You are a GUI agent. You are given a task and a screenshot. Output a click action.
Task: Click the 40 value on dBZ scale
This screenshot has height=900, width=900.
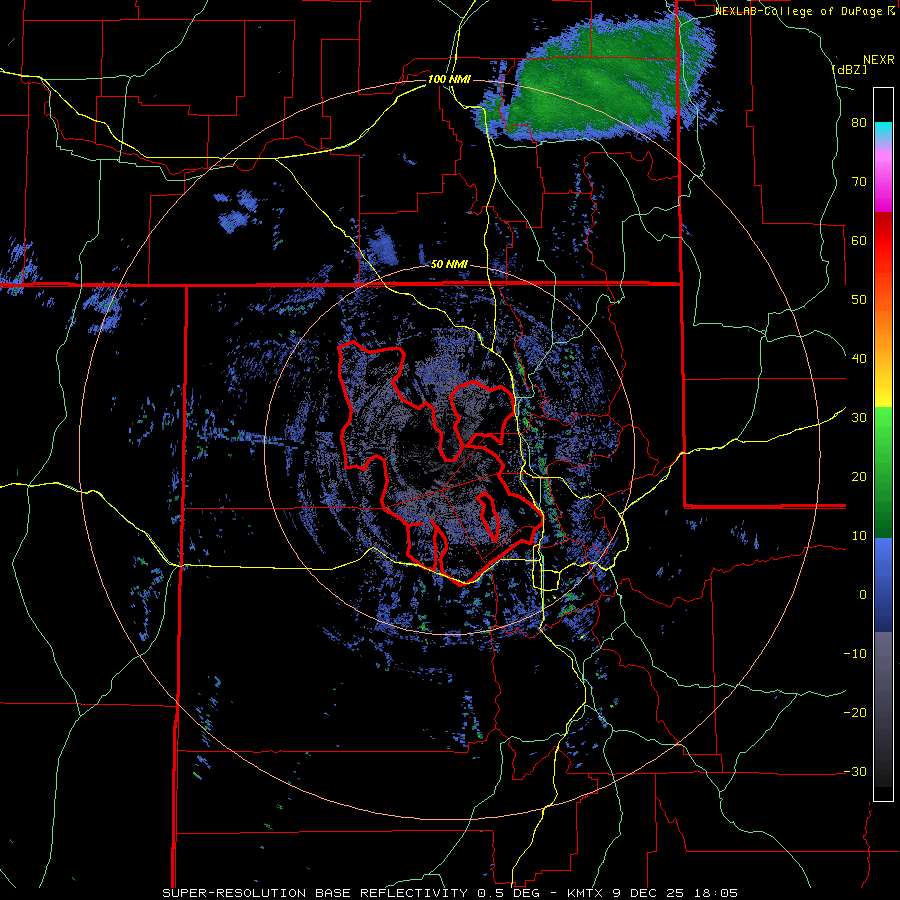click(x=859, y=359)
